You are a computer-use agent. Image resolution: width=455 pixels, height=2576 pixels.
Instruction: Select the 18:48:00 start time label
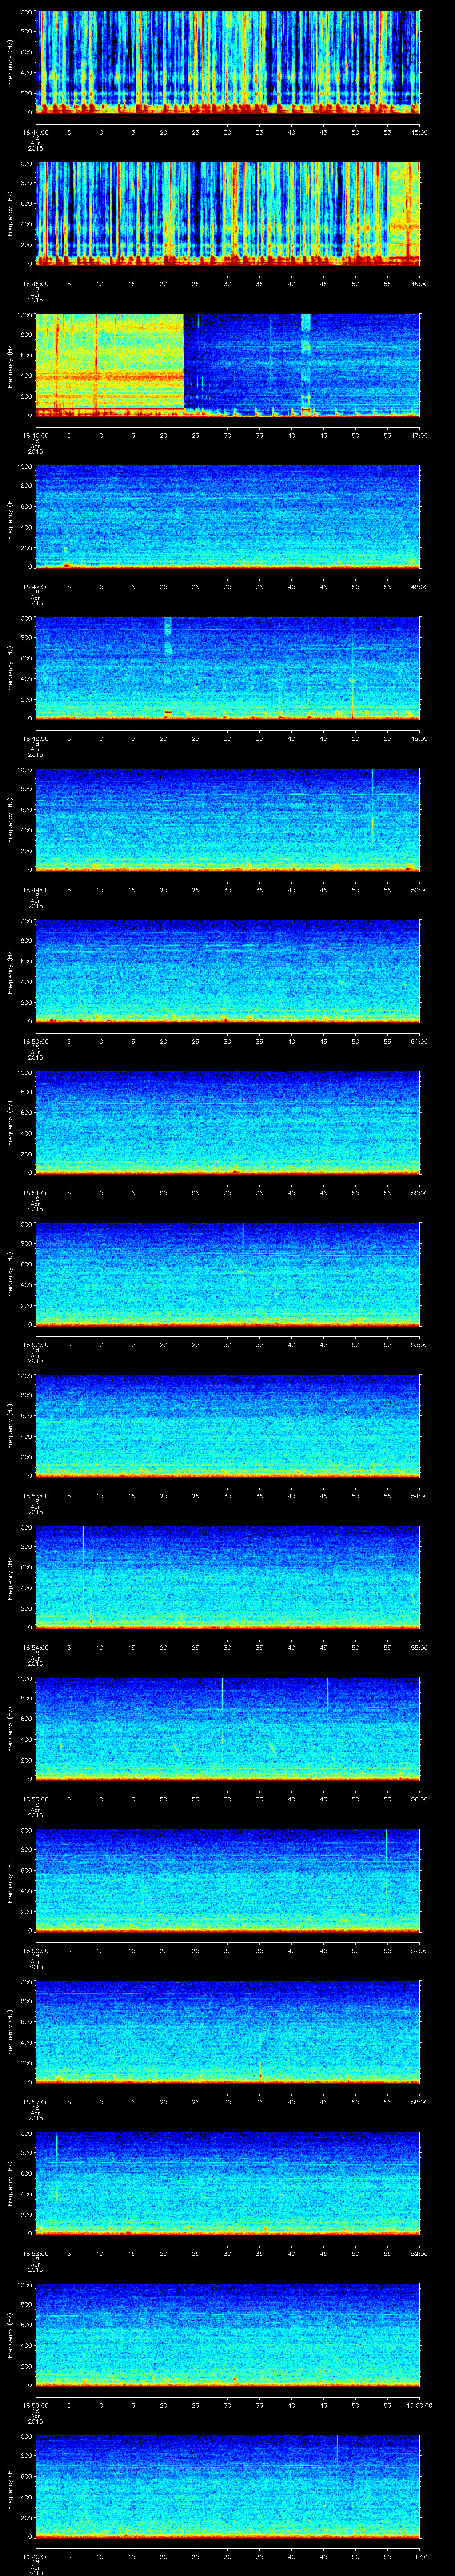tap(36, 739)
